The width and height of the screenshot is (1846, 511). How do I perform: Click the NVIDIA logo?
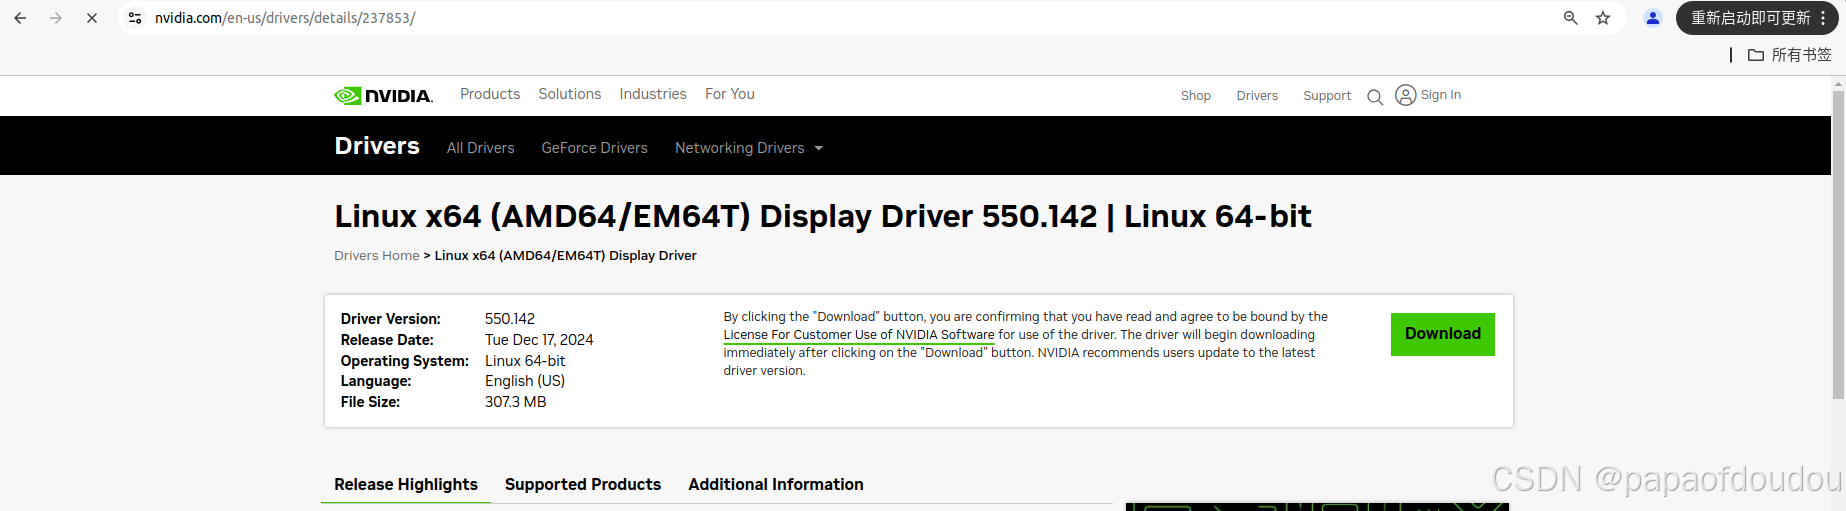(x=383, y=95)
